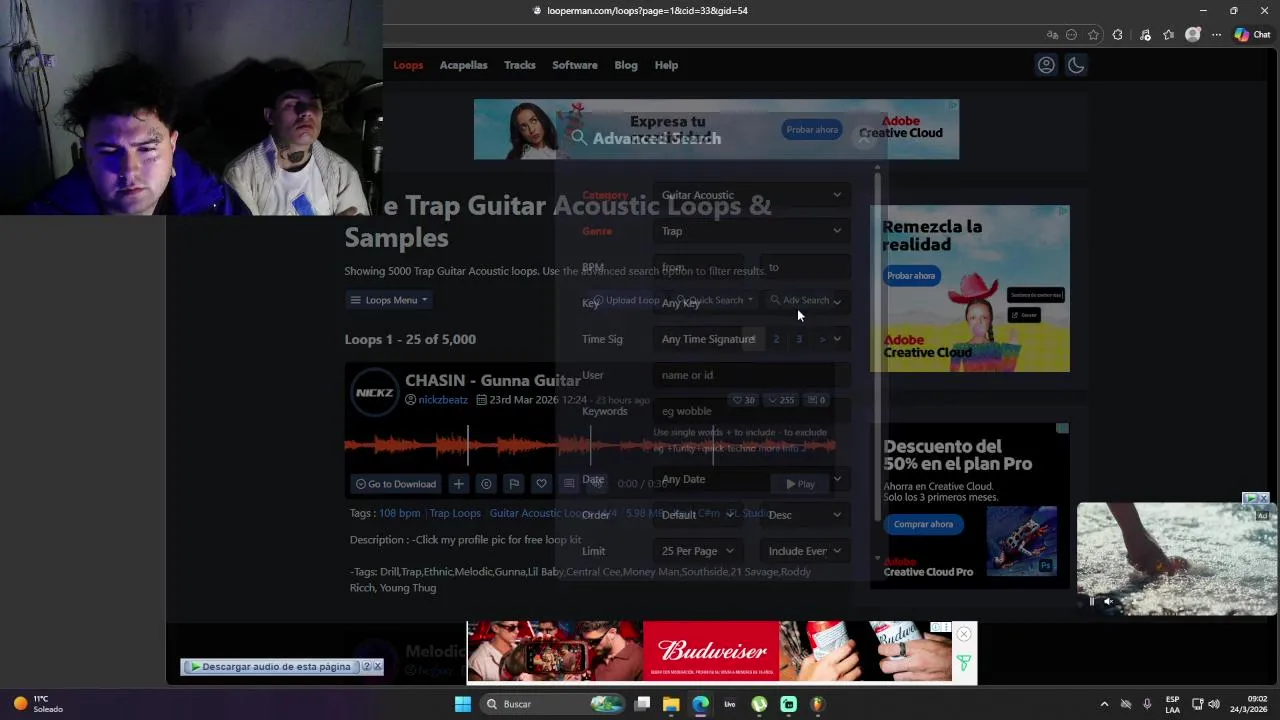Open the weather widget showing 11°C Soleado
The width and height of the screenshot is (1280, 720).
point(38,704)
